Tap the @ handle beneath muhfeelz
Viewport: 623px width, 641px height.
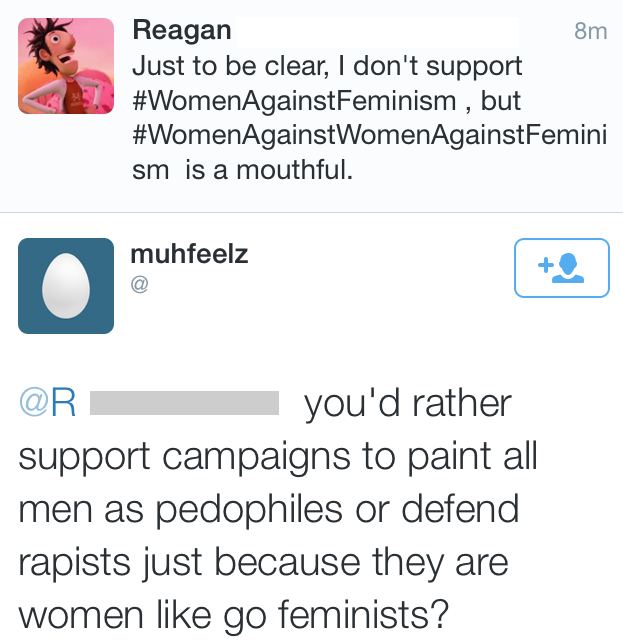click(x=140, y=285)
